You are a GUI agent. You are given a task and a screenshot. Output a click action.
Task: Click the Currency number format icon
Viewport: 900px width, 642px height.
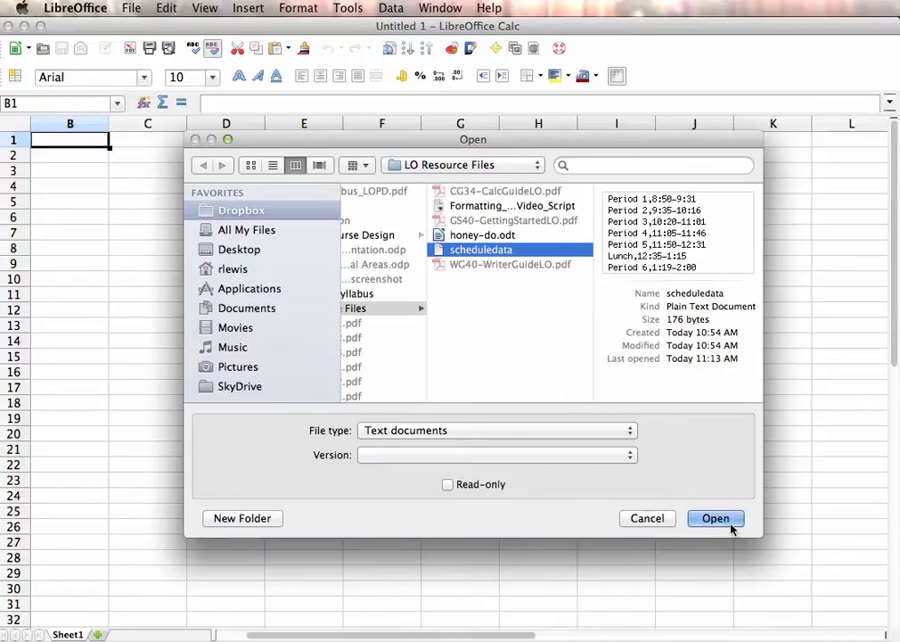pyautogui.click(x=402, y=76)
